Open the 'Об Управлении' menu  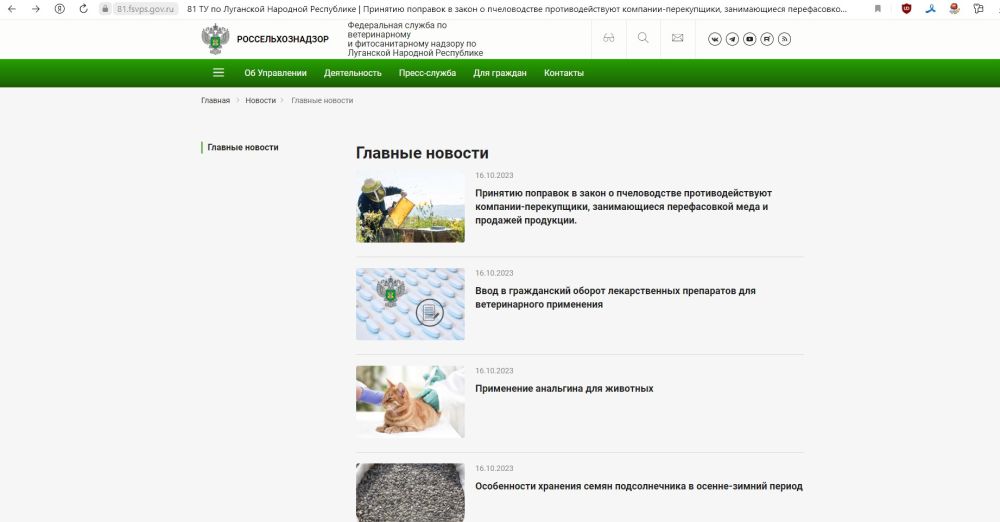275,73
